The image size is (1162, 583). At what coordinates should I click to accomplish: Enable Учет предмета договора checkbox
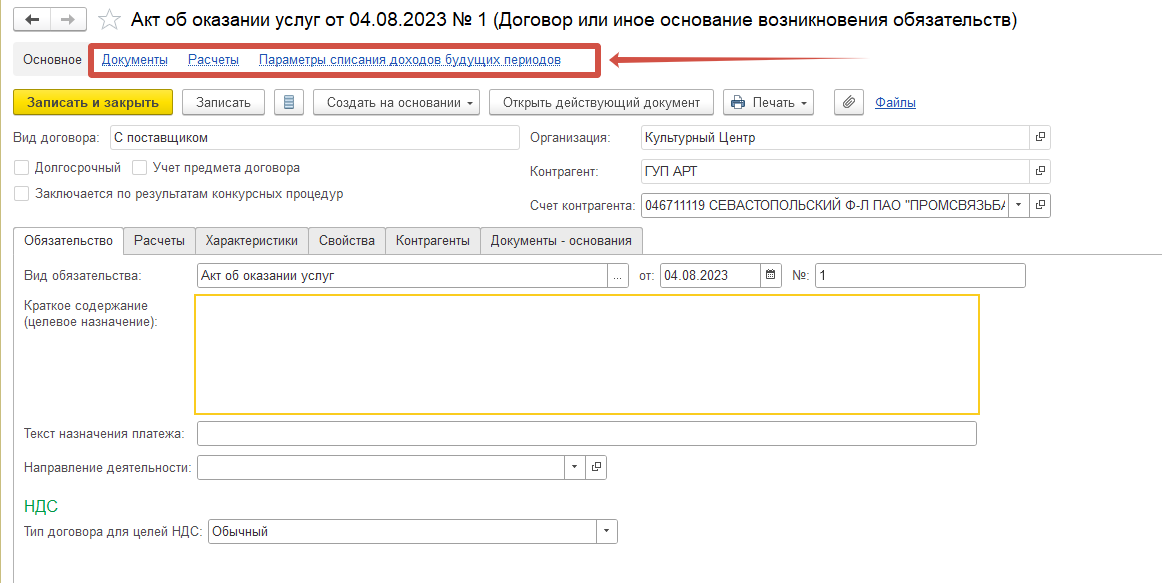pyautogui.click(x=139, y=168)
